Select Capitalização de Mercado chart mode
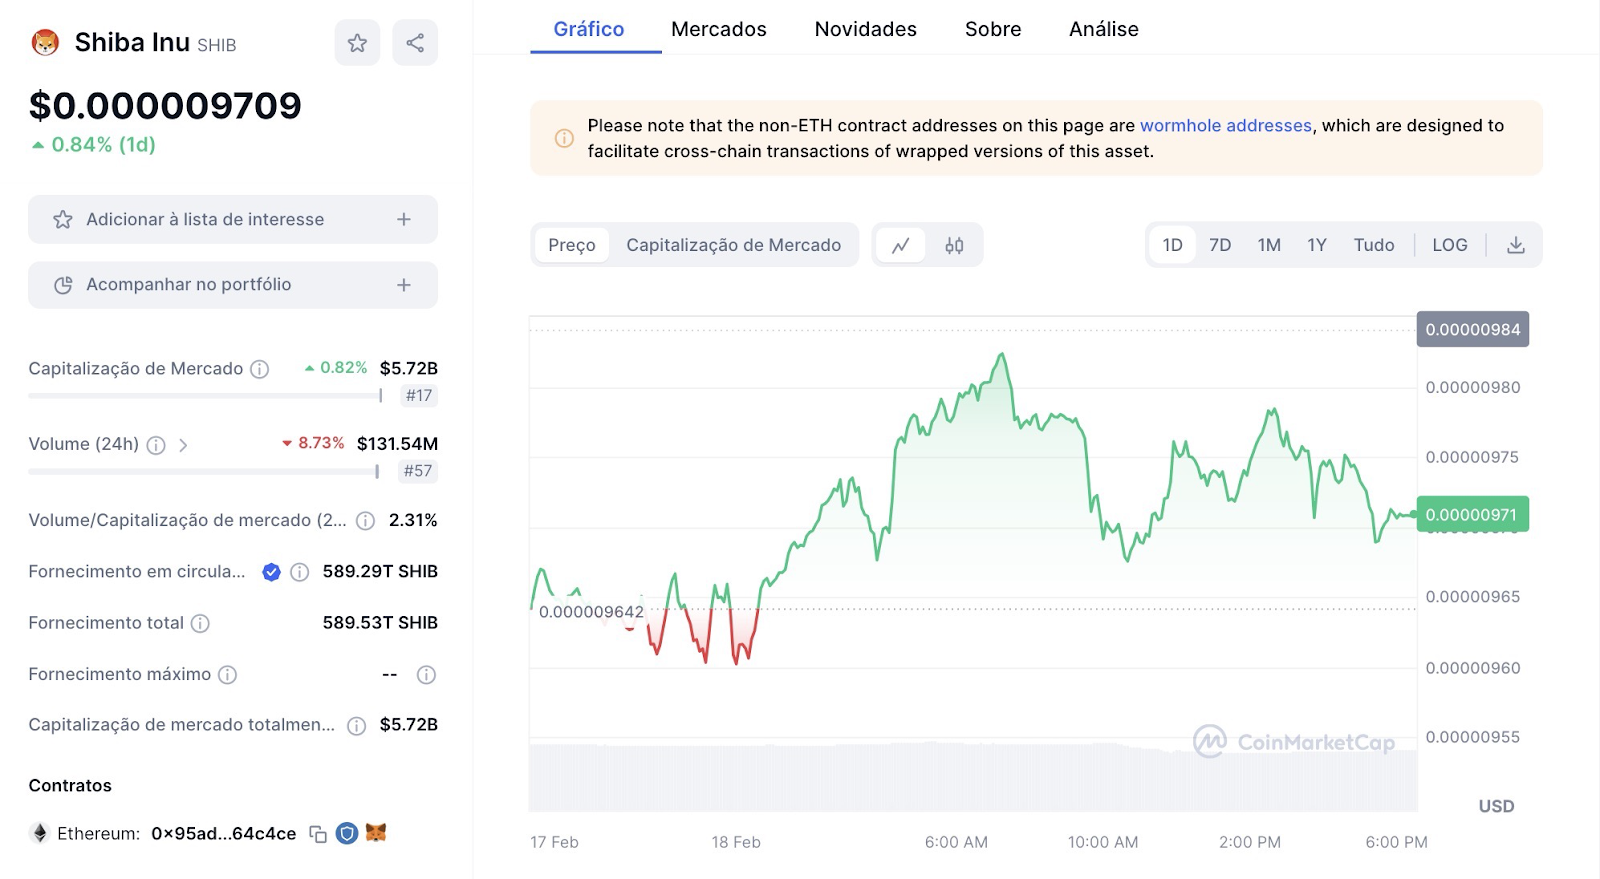Screen dimensions: 1600x879 click(734, 245)
